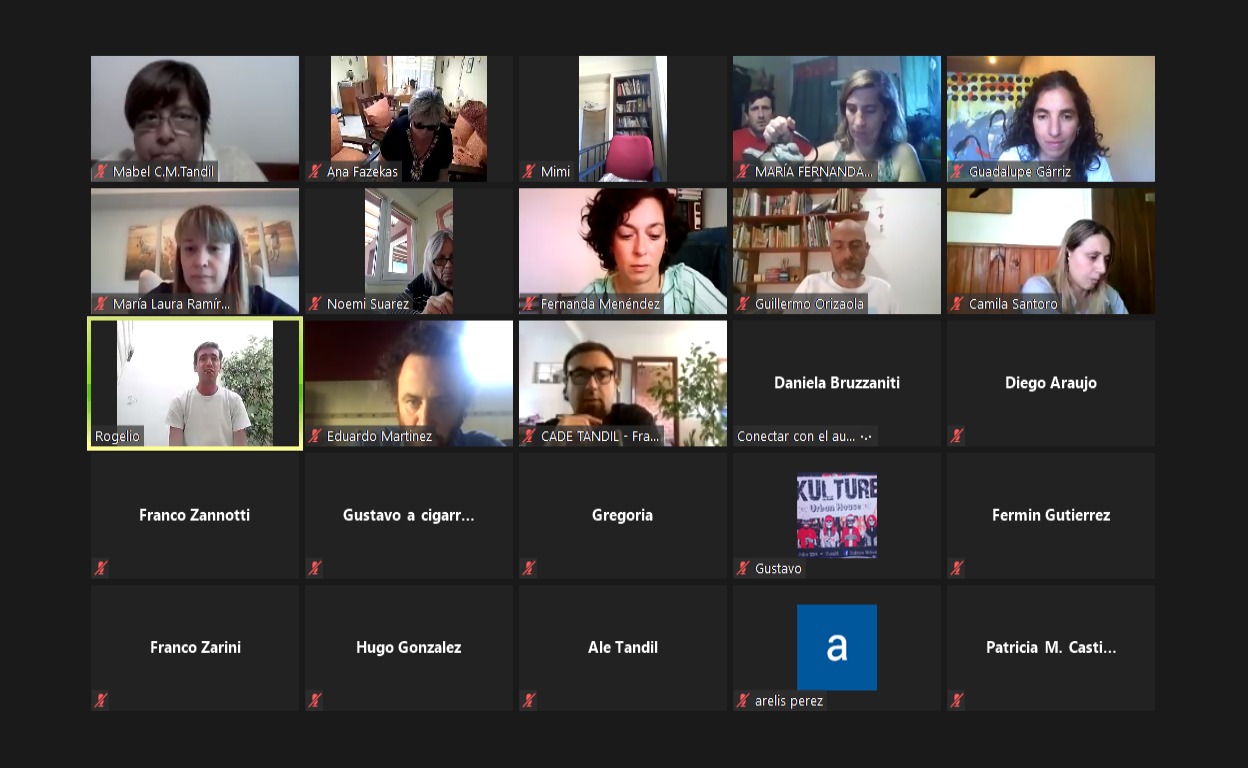Click muted mic icon next to Mimi

[x=528, y=172]
